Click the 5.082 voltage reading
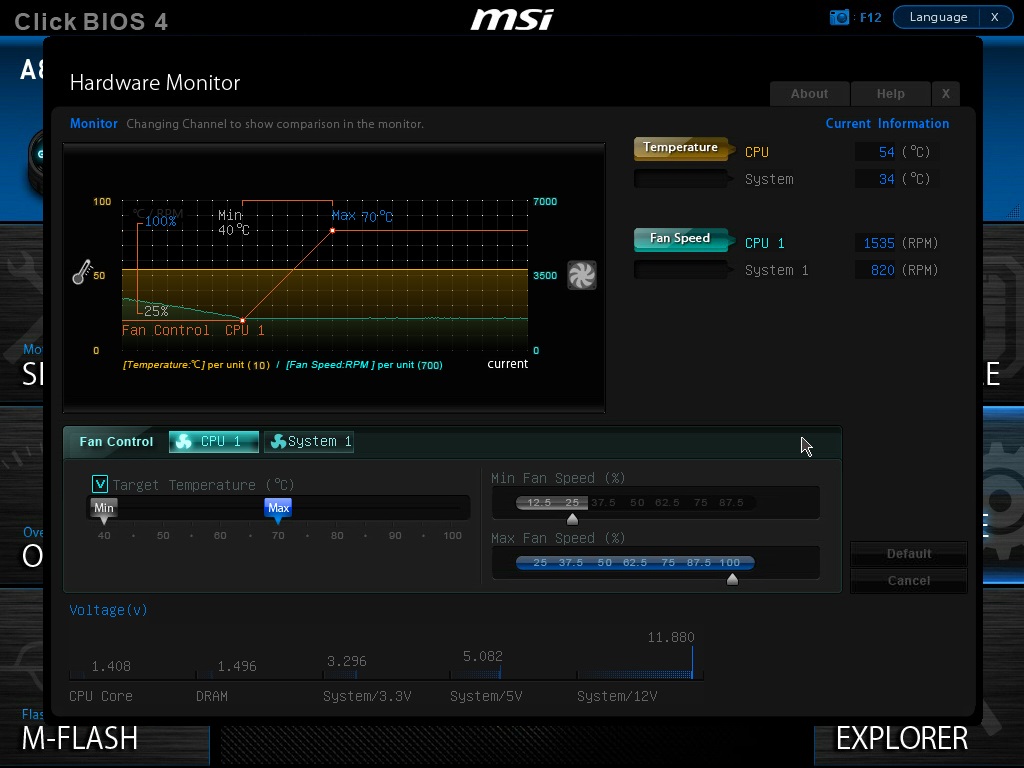Viewport: 1024px width, 768px height. [483, 656]
